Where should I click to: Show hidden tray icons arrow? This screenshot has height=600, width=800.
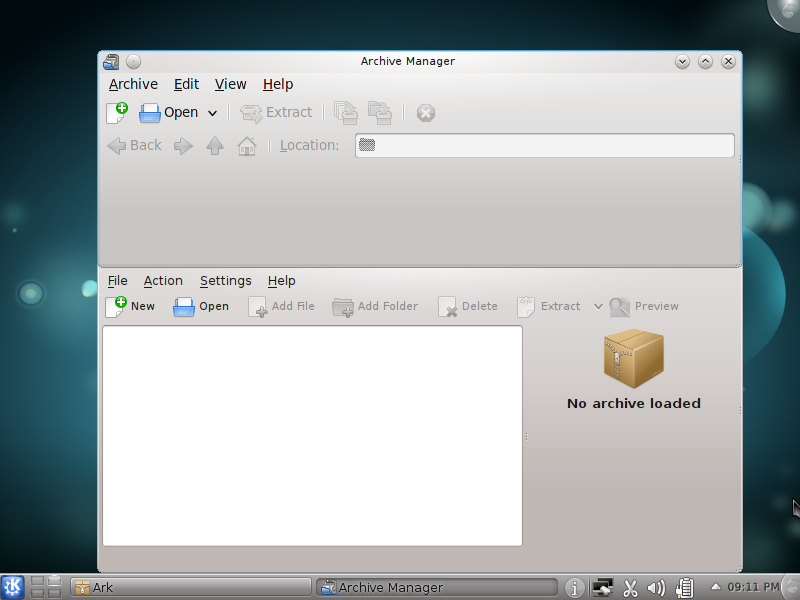click(x=715, y=587)
